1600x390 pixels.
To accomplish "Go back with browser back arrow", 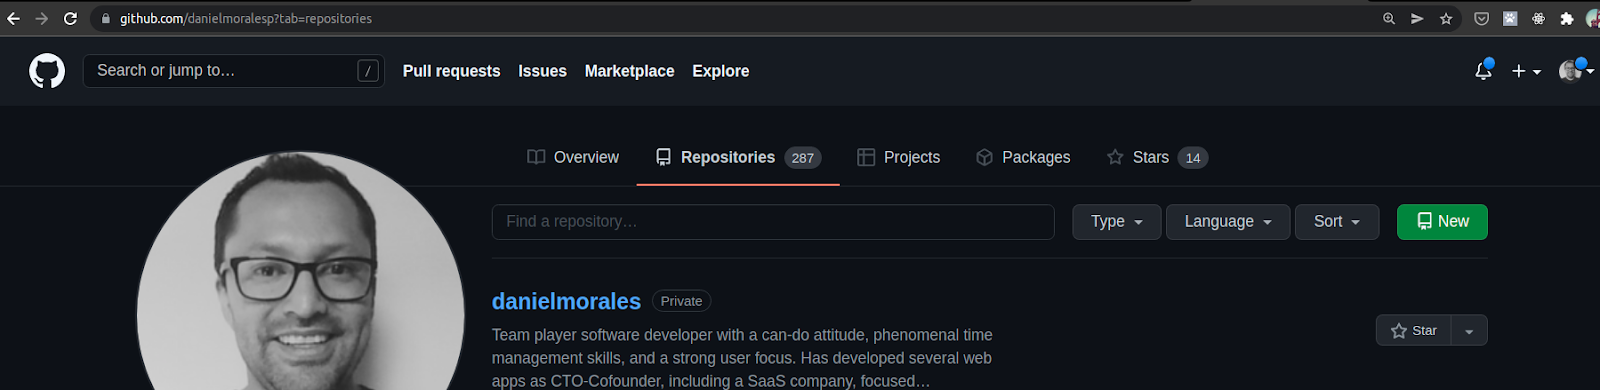I will coord(13,18).
